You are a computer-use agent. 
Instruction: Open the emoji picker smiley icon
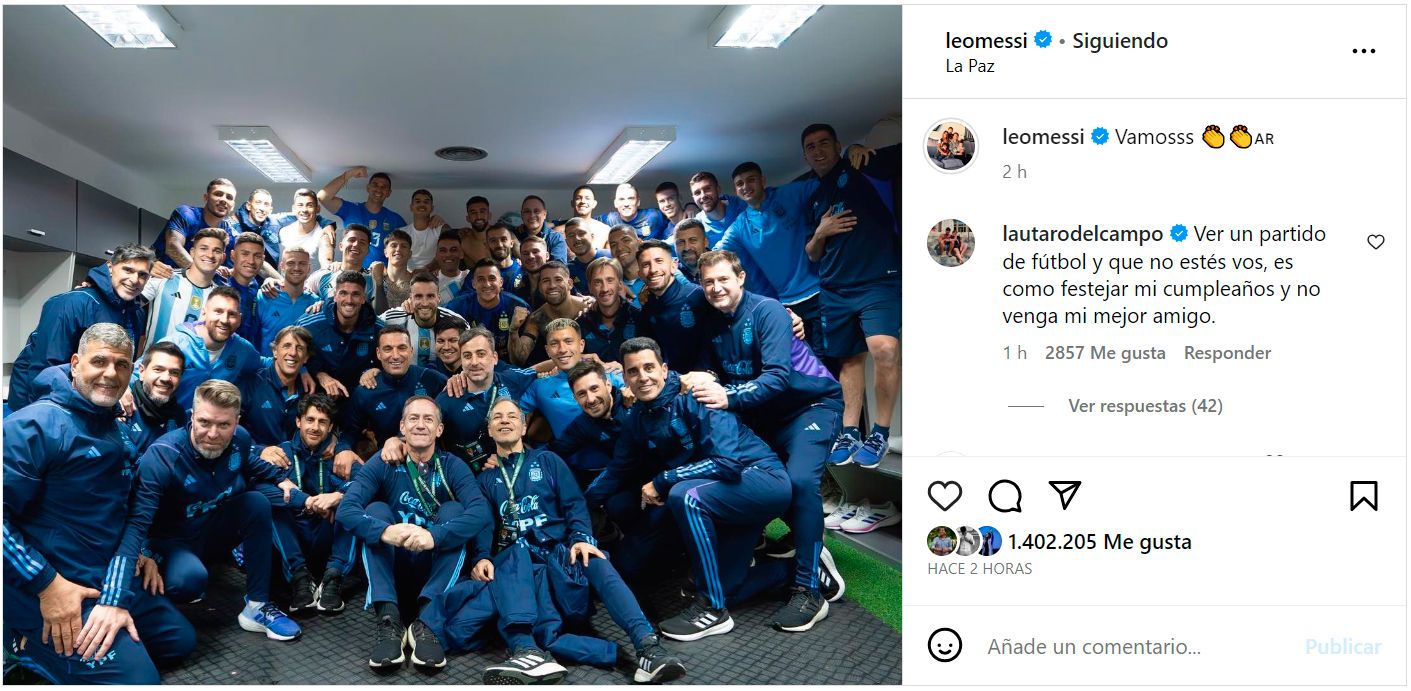click(945, 646)
